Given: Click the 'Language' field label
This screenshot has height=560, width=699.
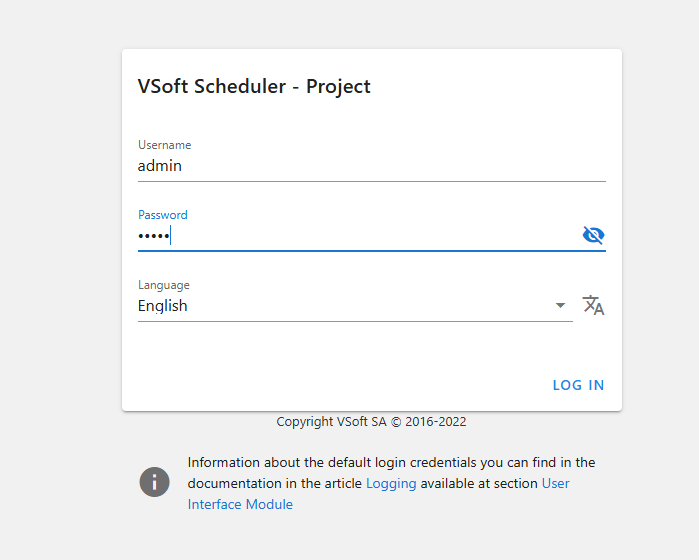Looking at the screenshot, I should [164, 285].
